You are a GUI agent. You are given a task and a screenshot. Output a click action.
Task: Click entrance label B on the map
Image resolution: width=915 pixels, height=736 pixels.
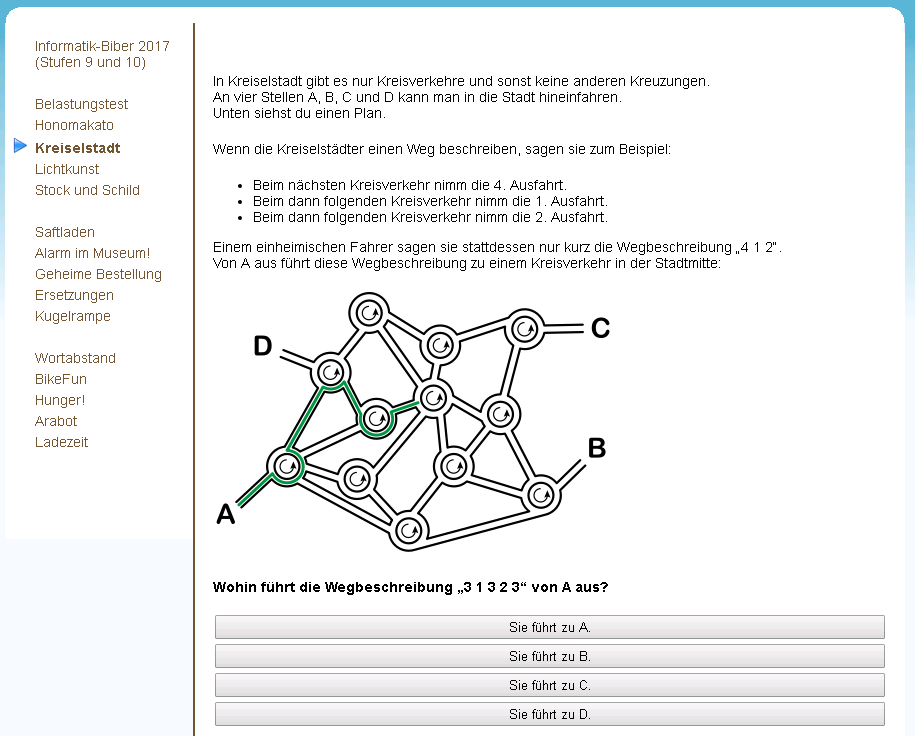(596, 448)
